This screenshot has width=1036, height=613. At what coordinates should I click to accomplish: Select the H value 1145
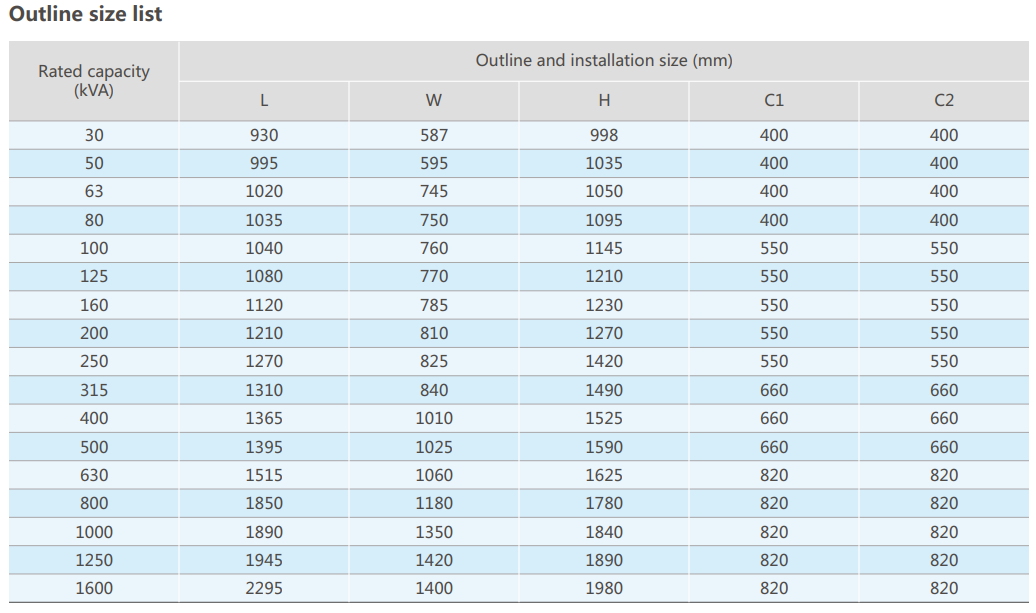[x=604, y=248]
